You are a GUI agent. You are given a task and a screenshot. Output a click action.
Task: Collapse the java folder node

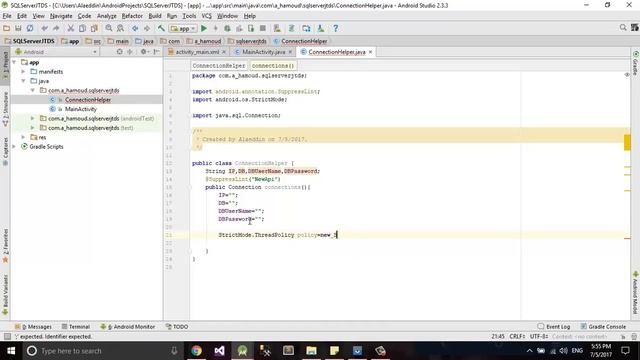[x=23, y=81]
